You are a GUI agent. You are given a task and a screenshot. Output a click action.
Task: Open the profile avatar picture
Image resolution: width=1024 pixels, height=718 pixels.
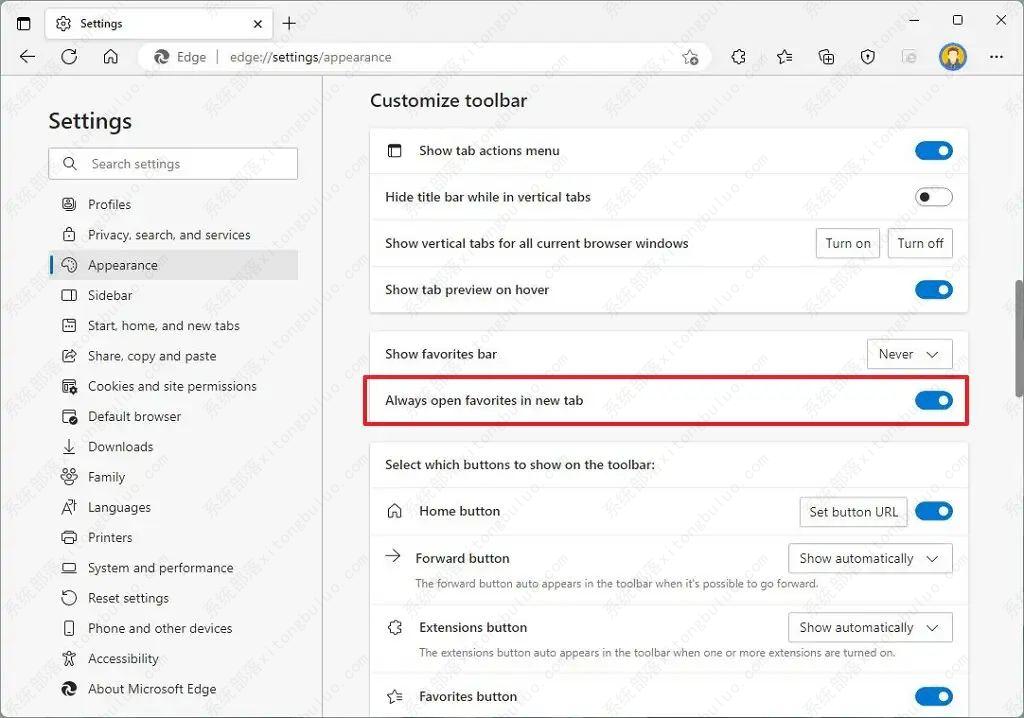tap(953, 57)
